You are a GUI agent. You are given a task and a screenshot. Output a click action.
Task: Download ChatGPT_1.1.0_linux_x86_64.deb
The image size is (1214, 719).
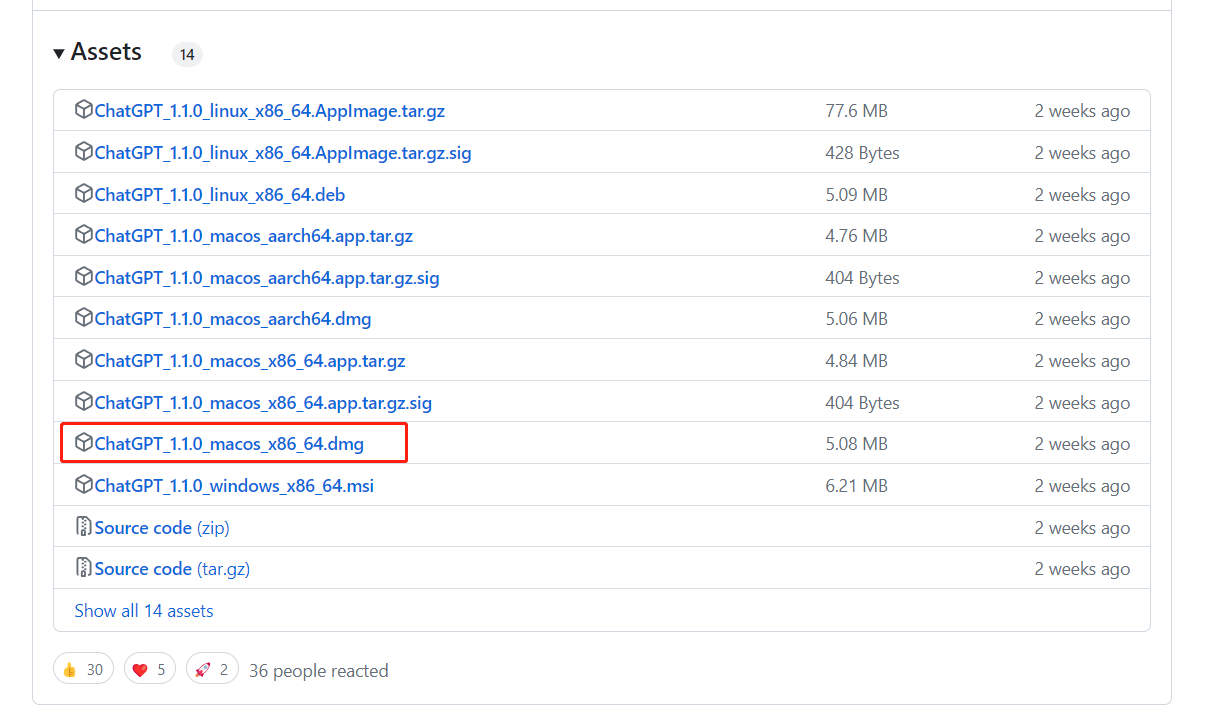[x=220, y=195]
